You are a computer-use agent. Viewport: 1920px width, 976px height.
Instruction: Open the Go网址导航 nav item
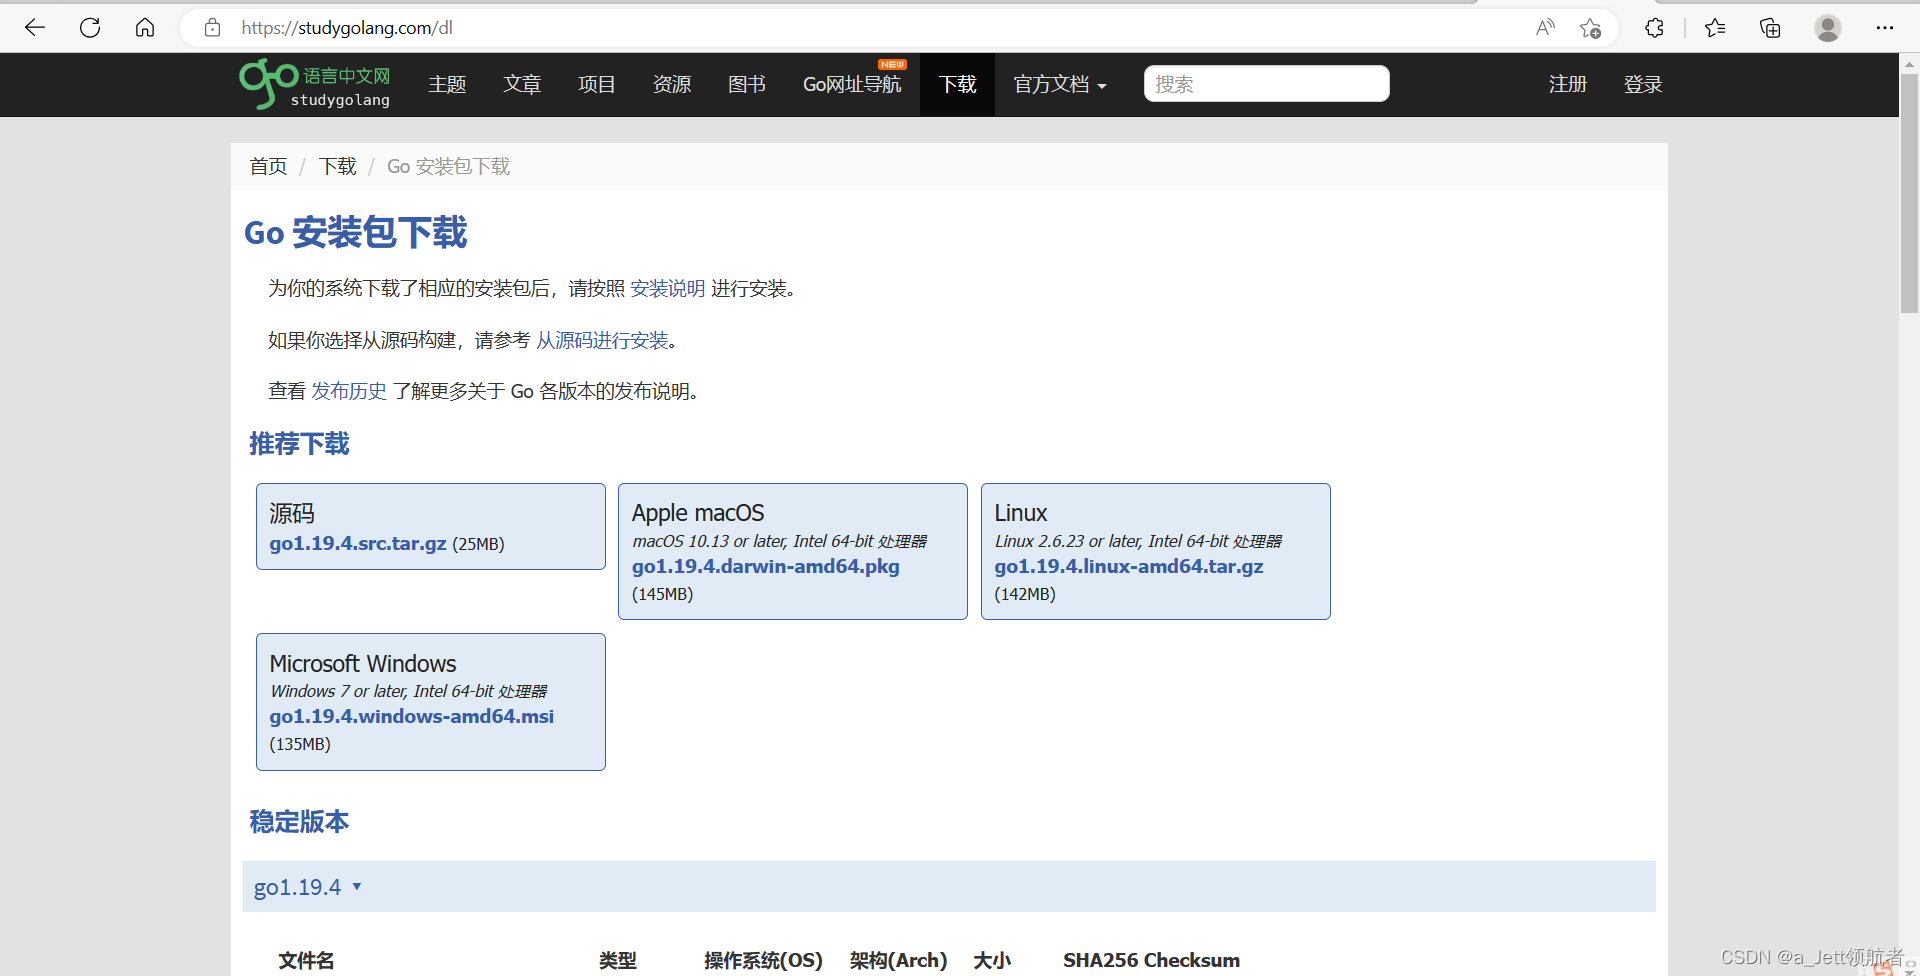pos(852,85)
